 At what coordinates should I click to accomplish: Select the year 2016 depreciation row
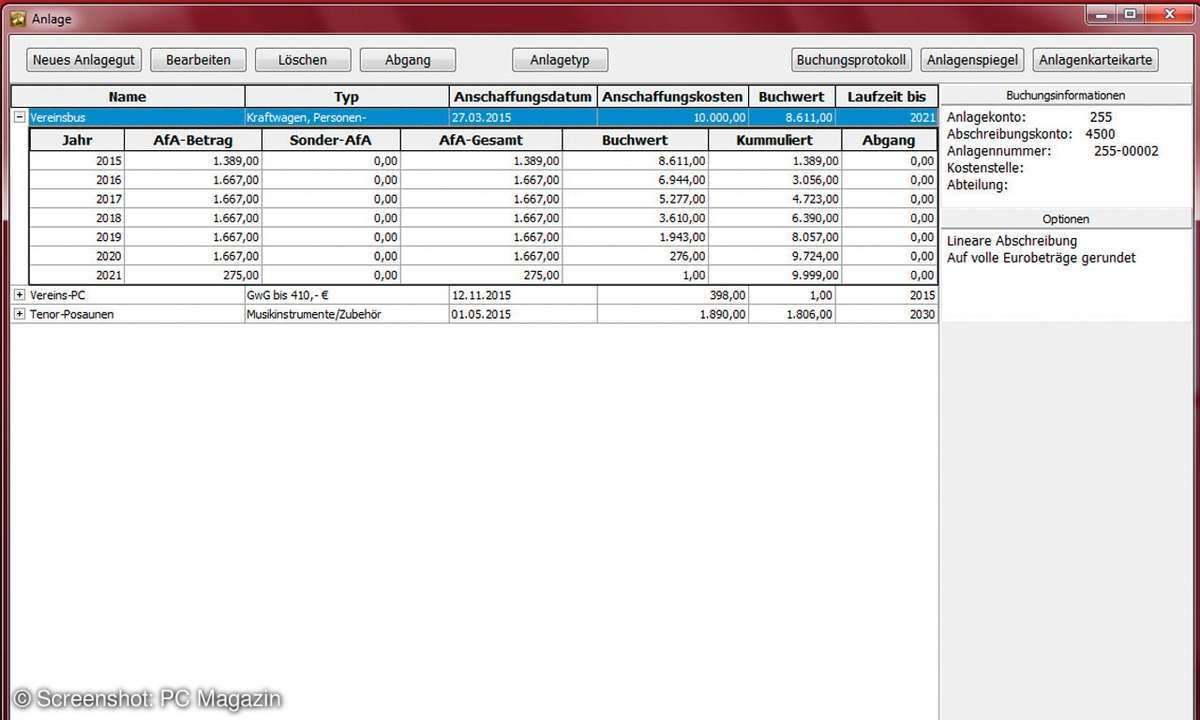pyautogui.click(x=483, y=180)
